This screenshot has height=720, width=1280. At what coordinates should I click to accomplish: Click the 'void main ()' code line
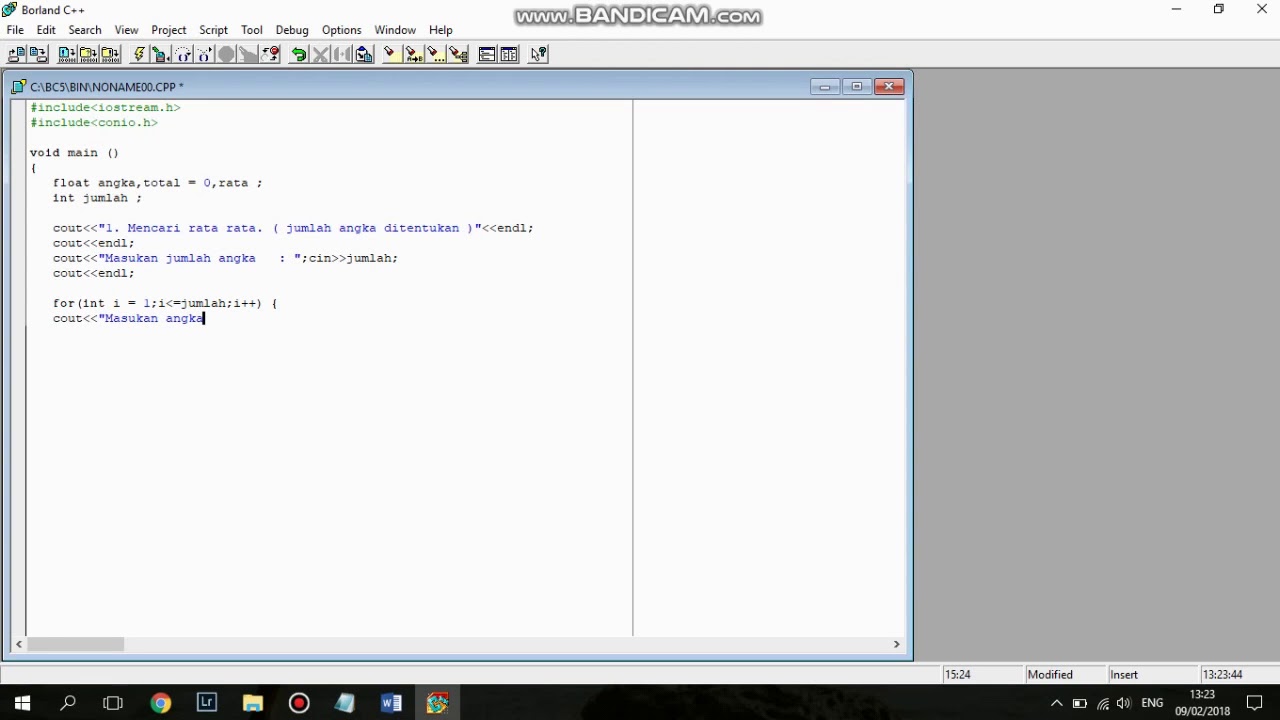[x=74, y=152]
